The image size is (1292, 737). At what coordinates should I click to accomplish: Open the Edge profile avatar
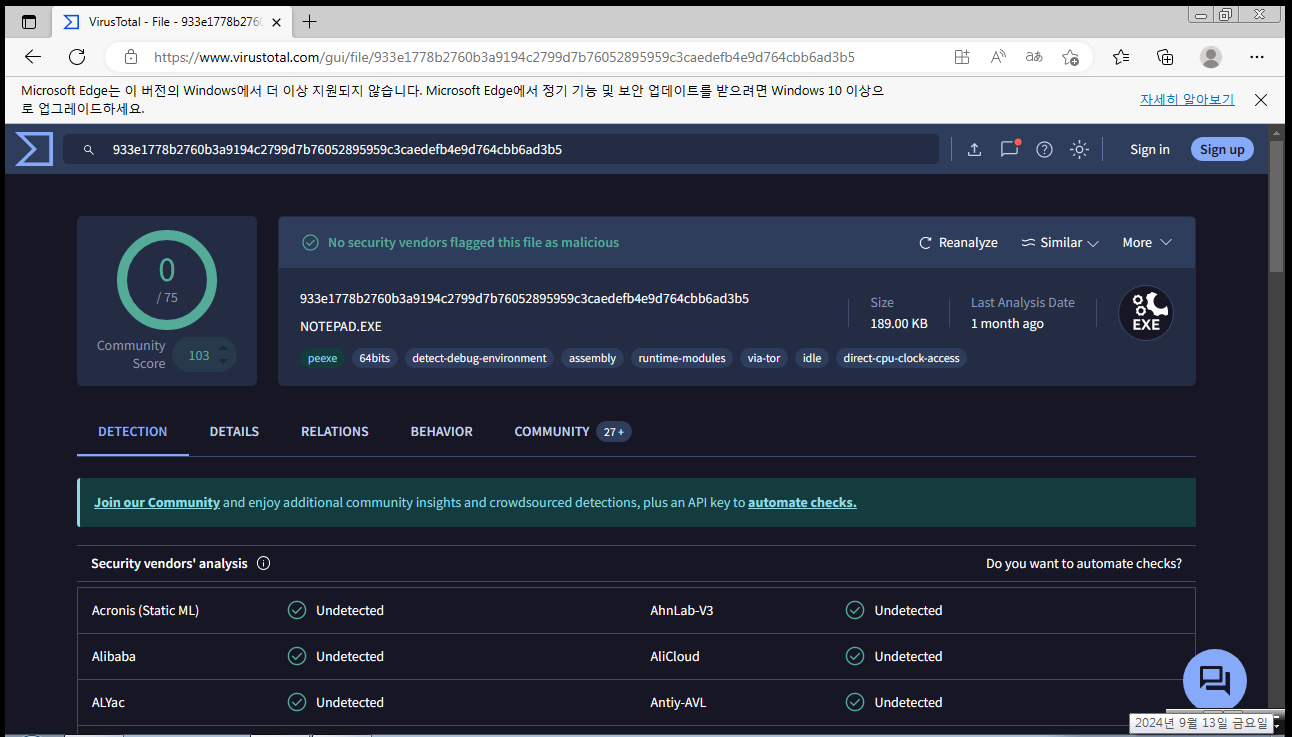pos(1211,57)
